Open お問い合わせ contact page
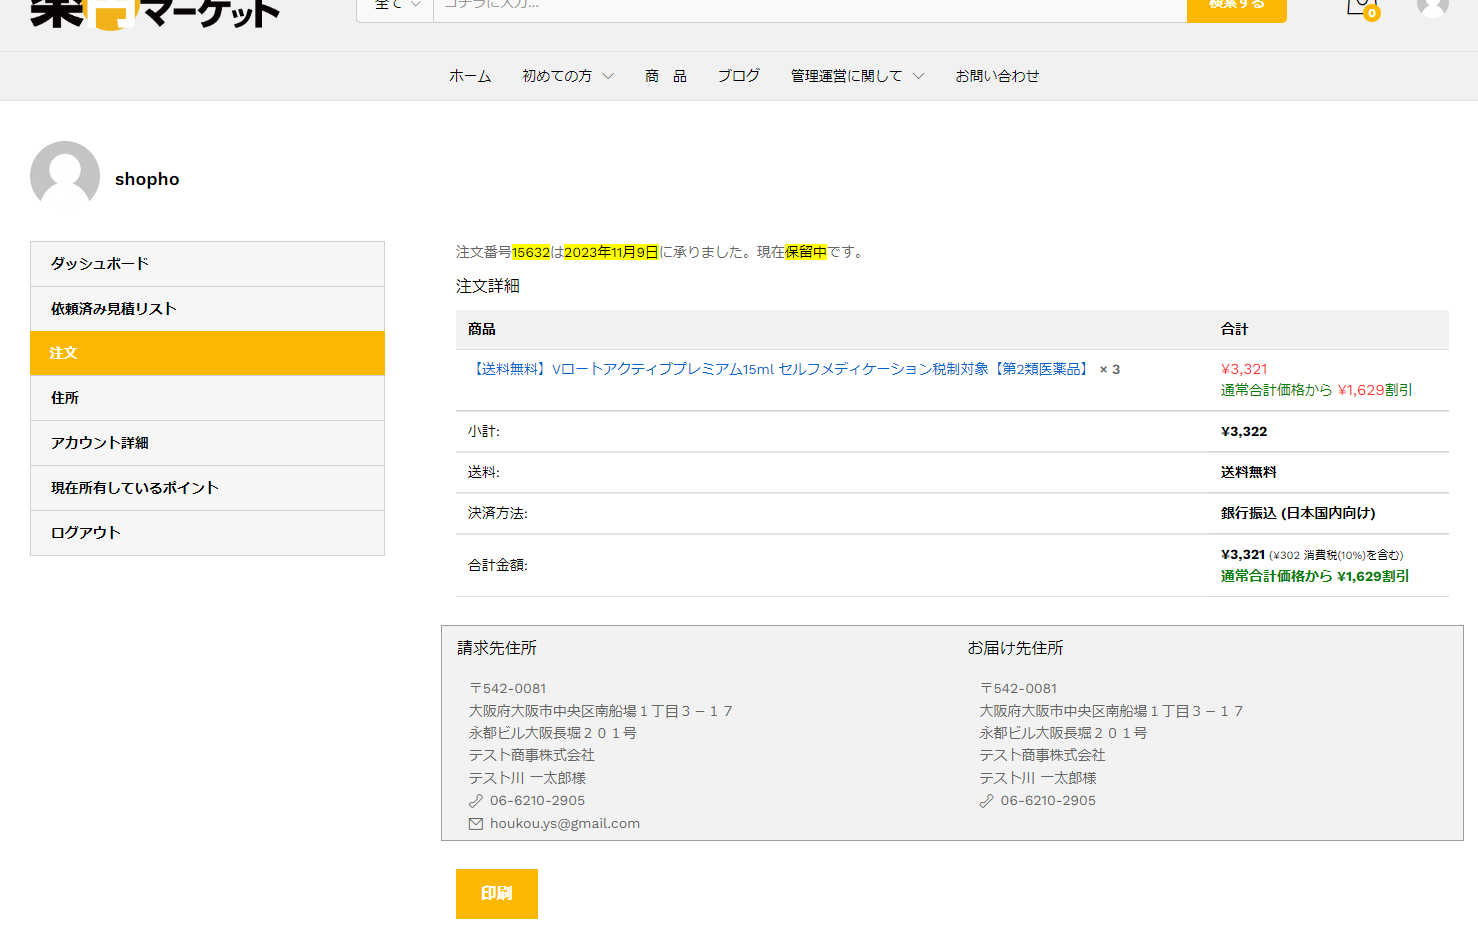1478x945 pixels. (x=996, y=76)
